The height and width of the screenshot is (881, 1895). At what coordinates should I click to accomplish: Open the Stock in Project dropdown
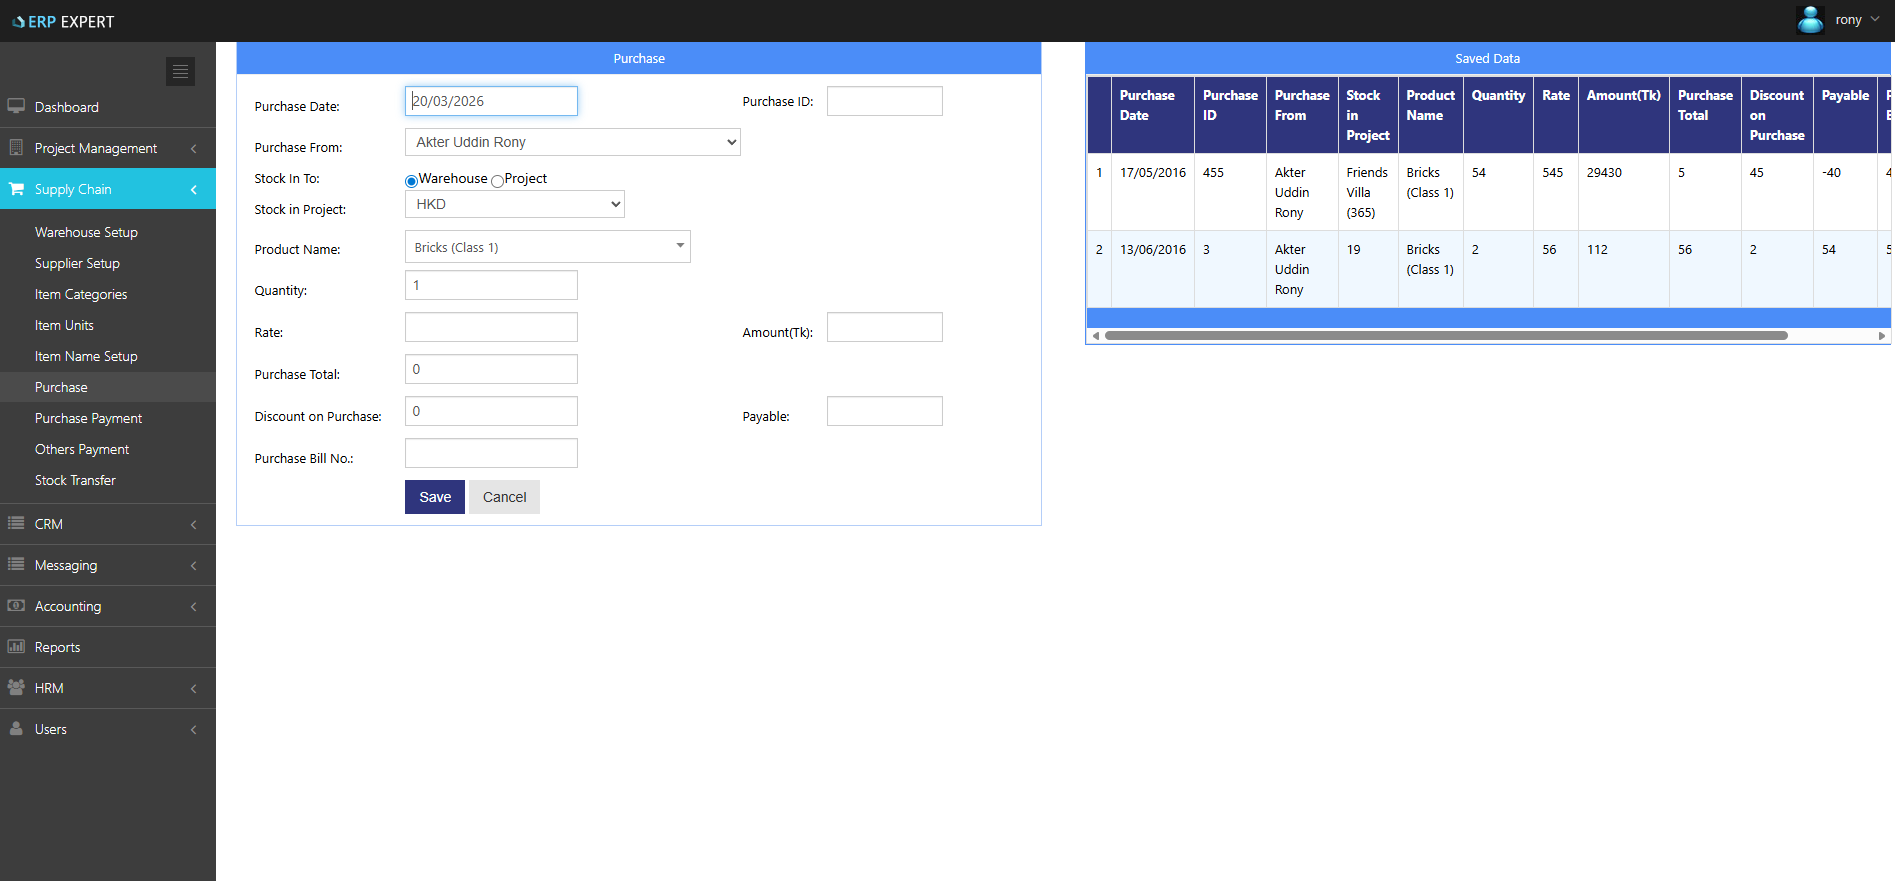pos(514,204)
